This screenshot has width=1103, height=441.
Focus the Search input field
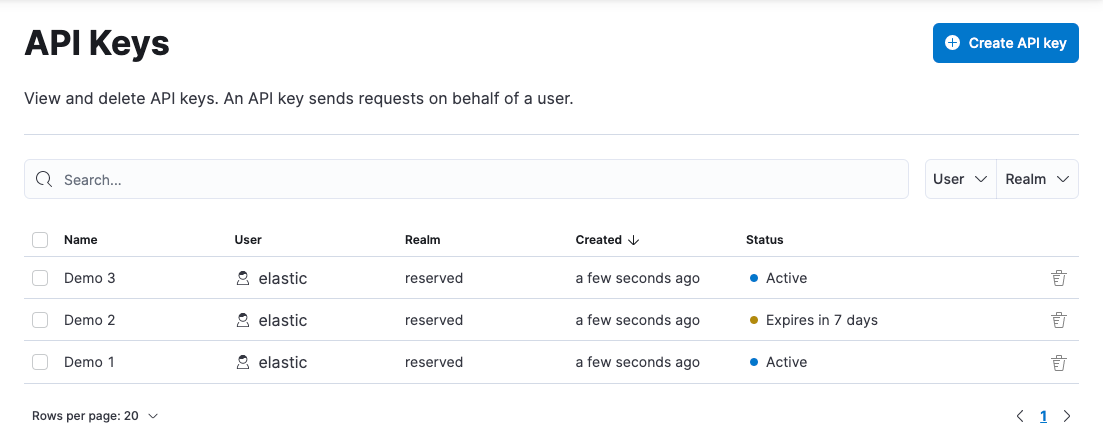click(x=480, y=180)
